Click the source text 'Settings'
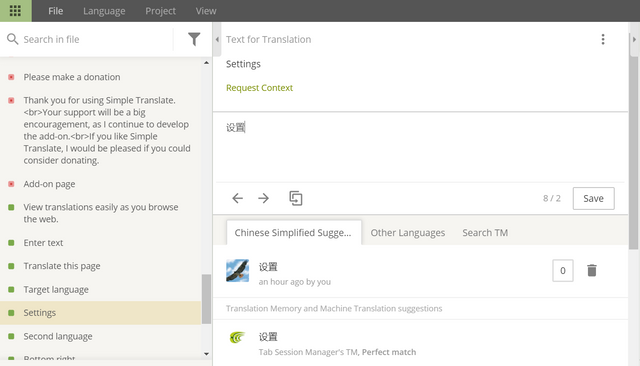The height and width of the screenshot is (366, 640). [x=243, y=64]
